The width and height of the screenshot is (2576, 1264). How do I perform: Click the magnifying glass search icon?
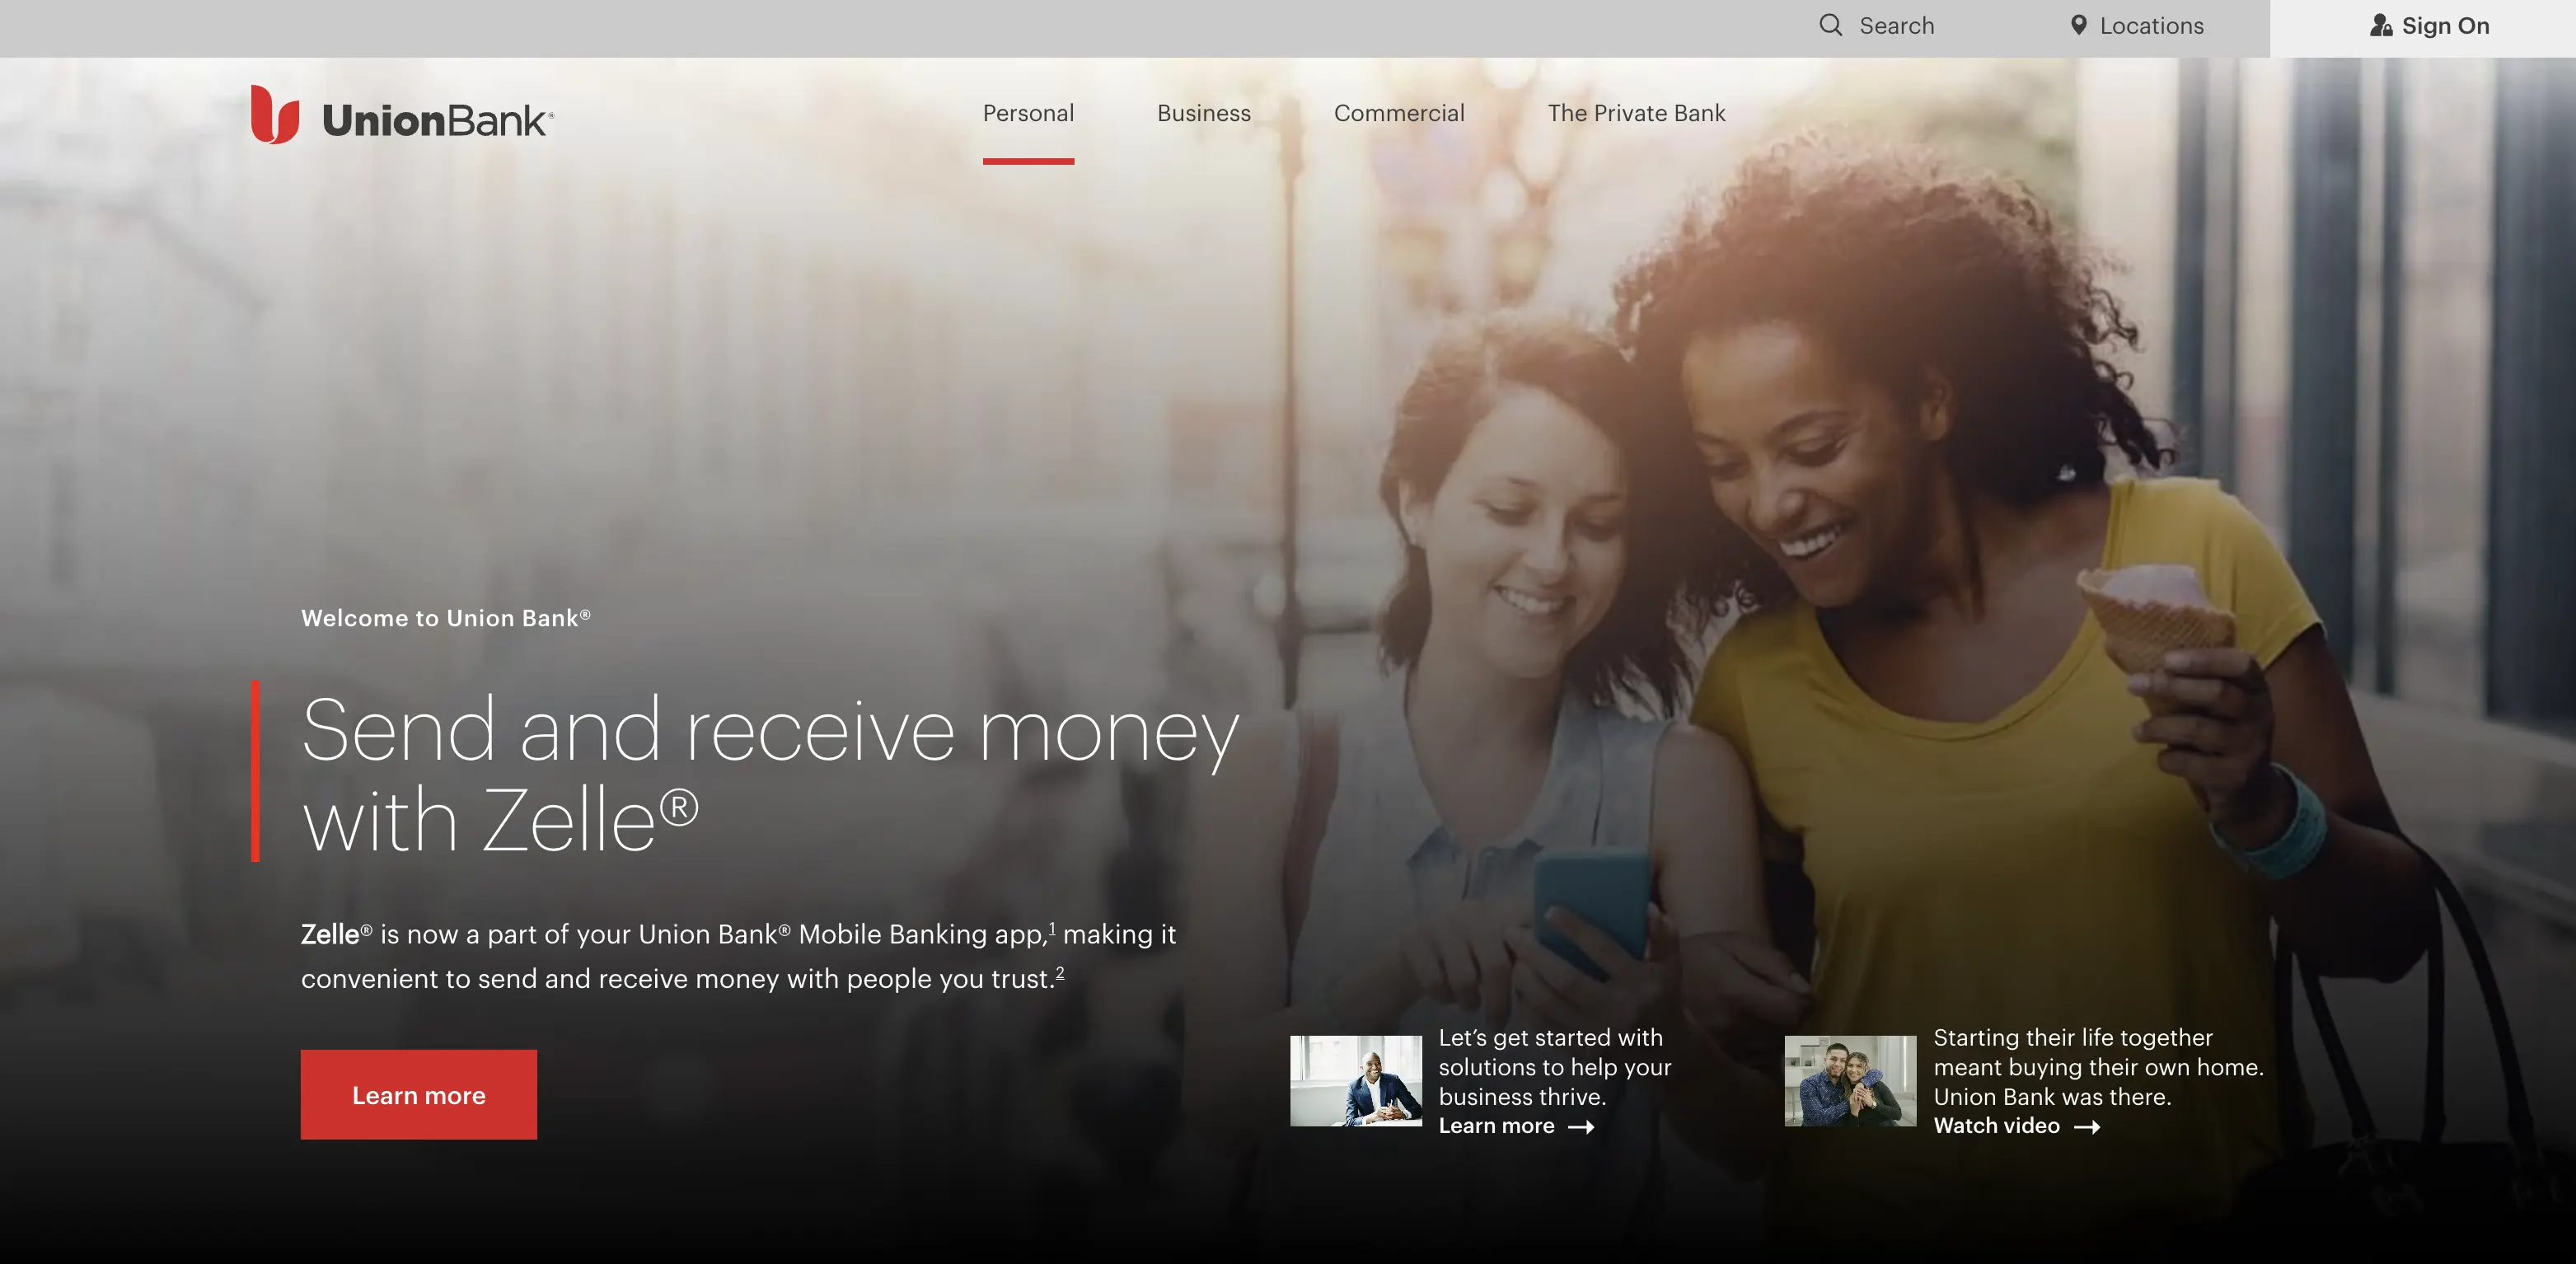tap(1830, 25)
